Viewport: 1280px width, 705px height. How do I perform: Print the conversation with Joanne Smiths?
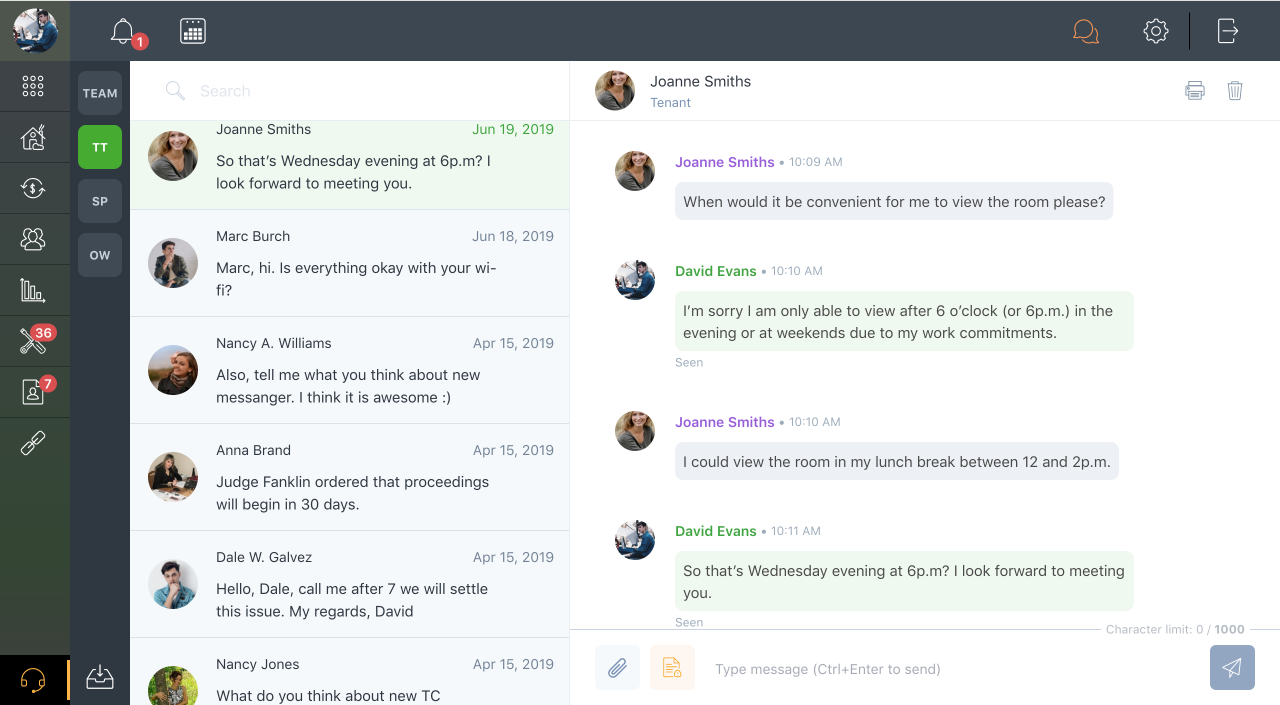point(1195,90)
